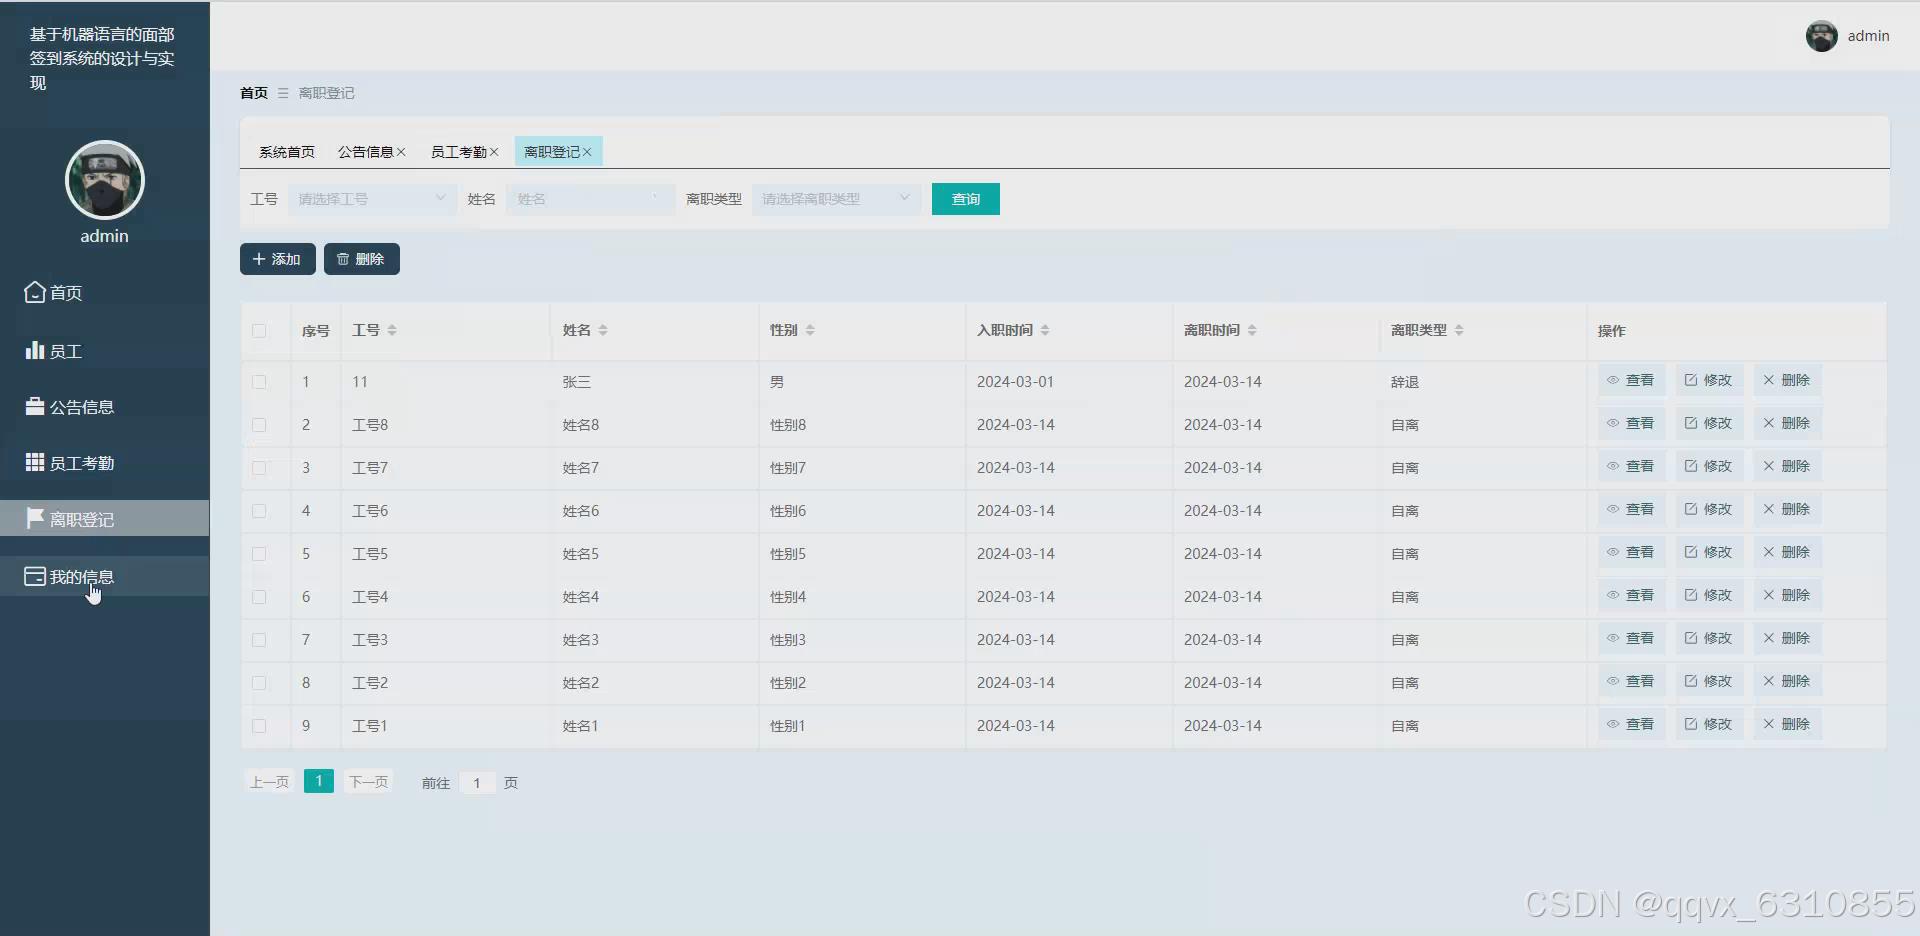The image size is (1920, 936).
Task: Close the 员工考勤 tab with its x icon
Action: pyautogui.click(x=494, y=152)
